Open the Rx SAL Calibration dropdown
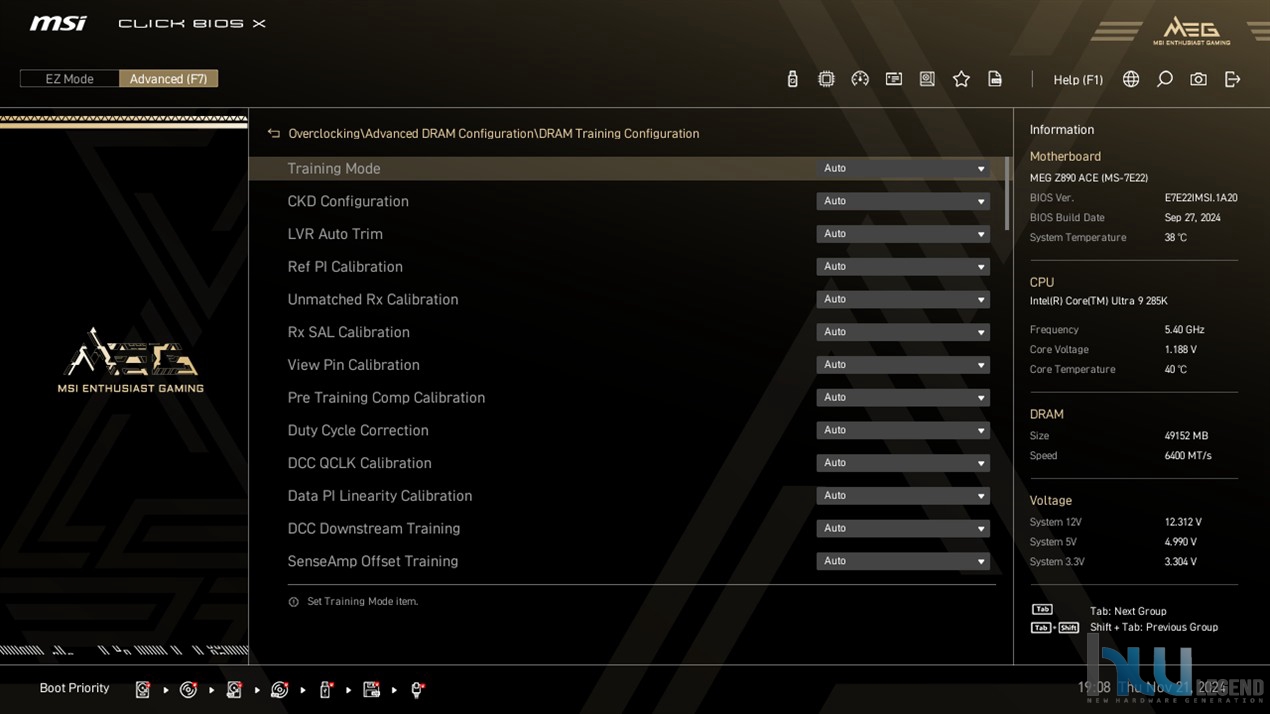The width and height of the screenshot is (1270, 714). (x=903, y=332)
